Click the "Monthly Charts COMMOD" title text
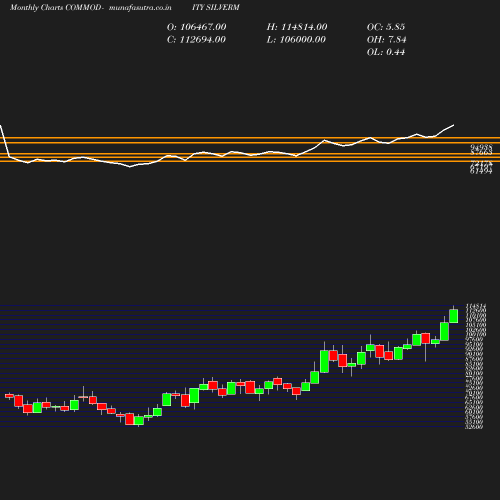Viewport: 500px width, 500px height. coord(55,7)
